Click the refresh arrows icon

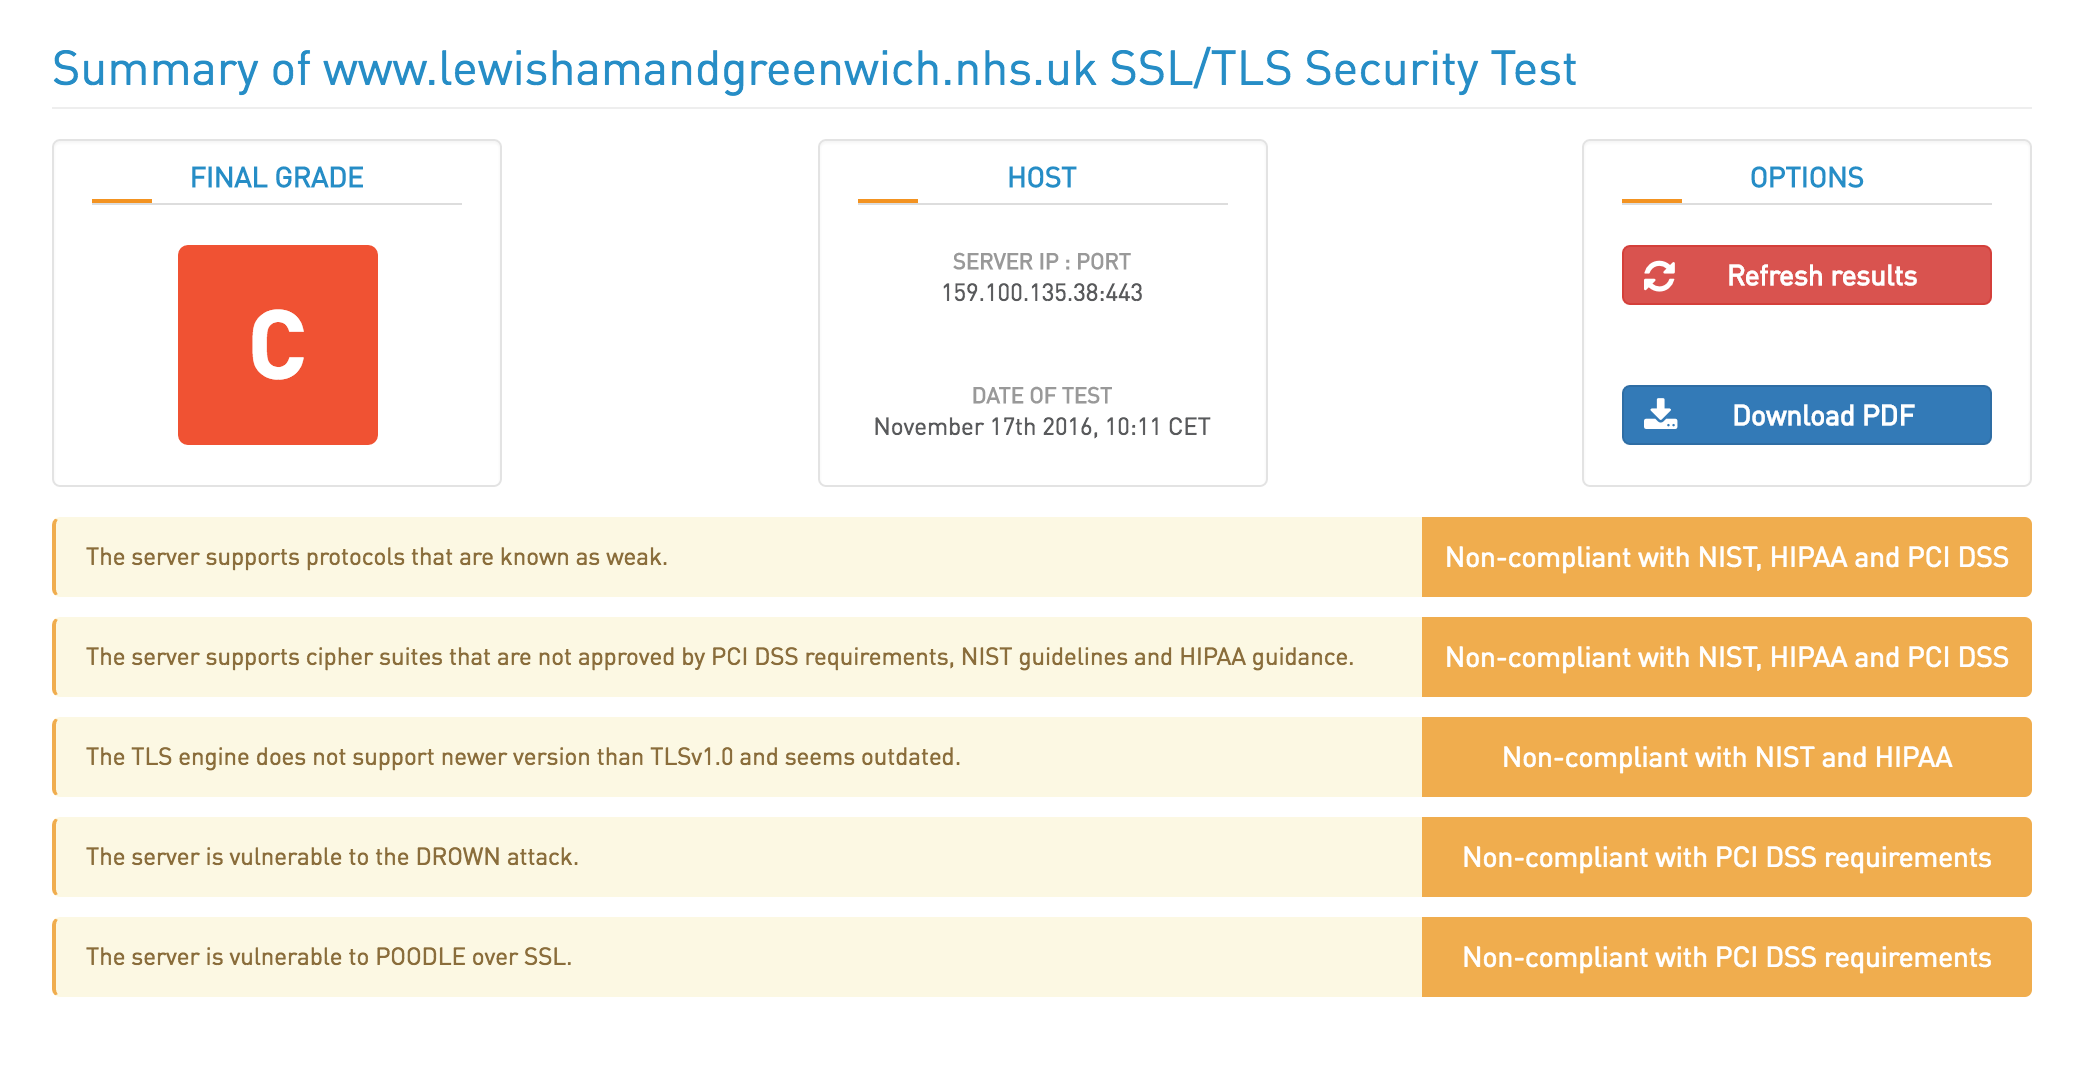pyautogui.click(x=1659, y=276)
